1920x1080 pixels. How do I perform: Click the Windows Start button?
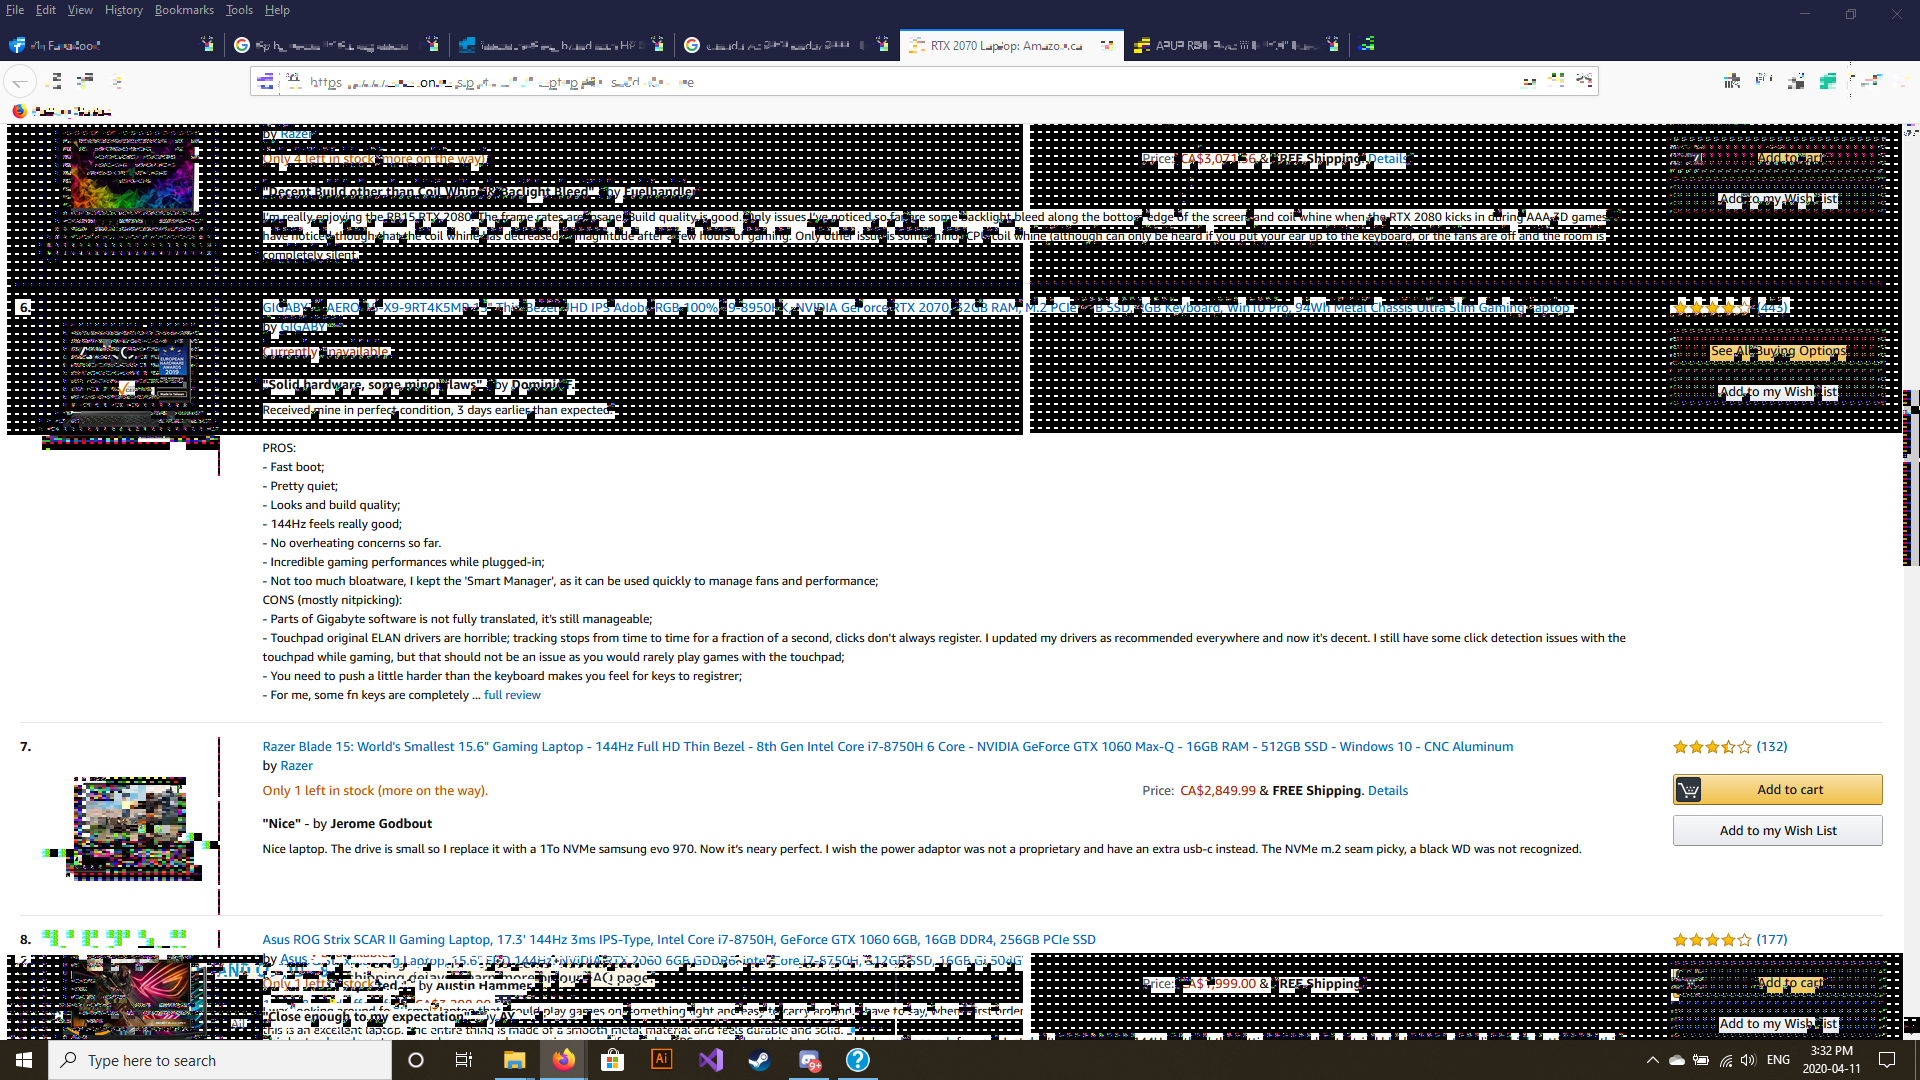pyautogui.click(x=22, y=1059)
